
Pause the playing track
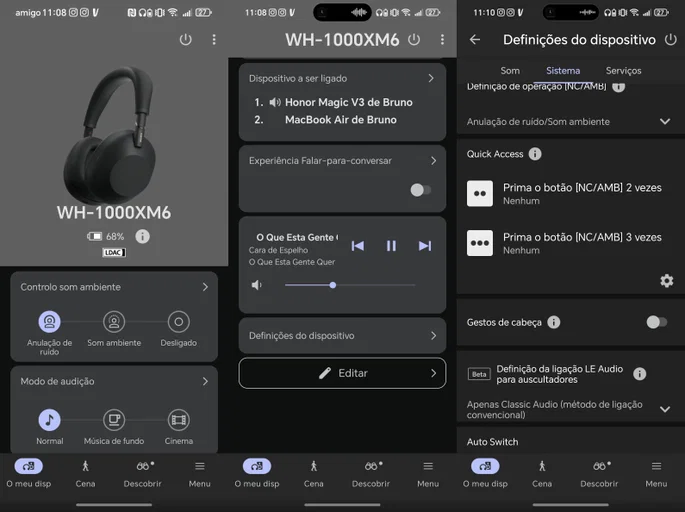[391, 246]
